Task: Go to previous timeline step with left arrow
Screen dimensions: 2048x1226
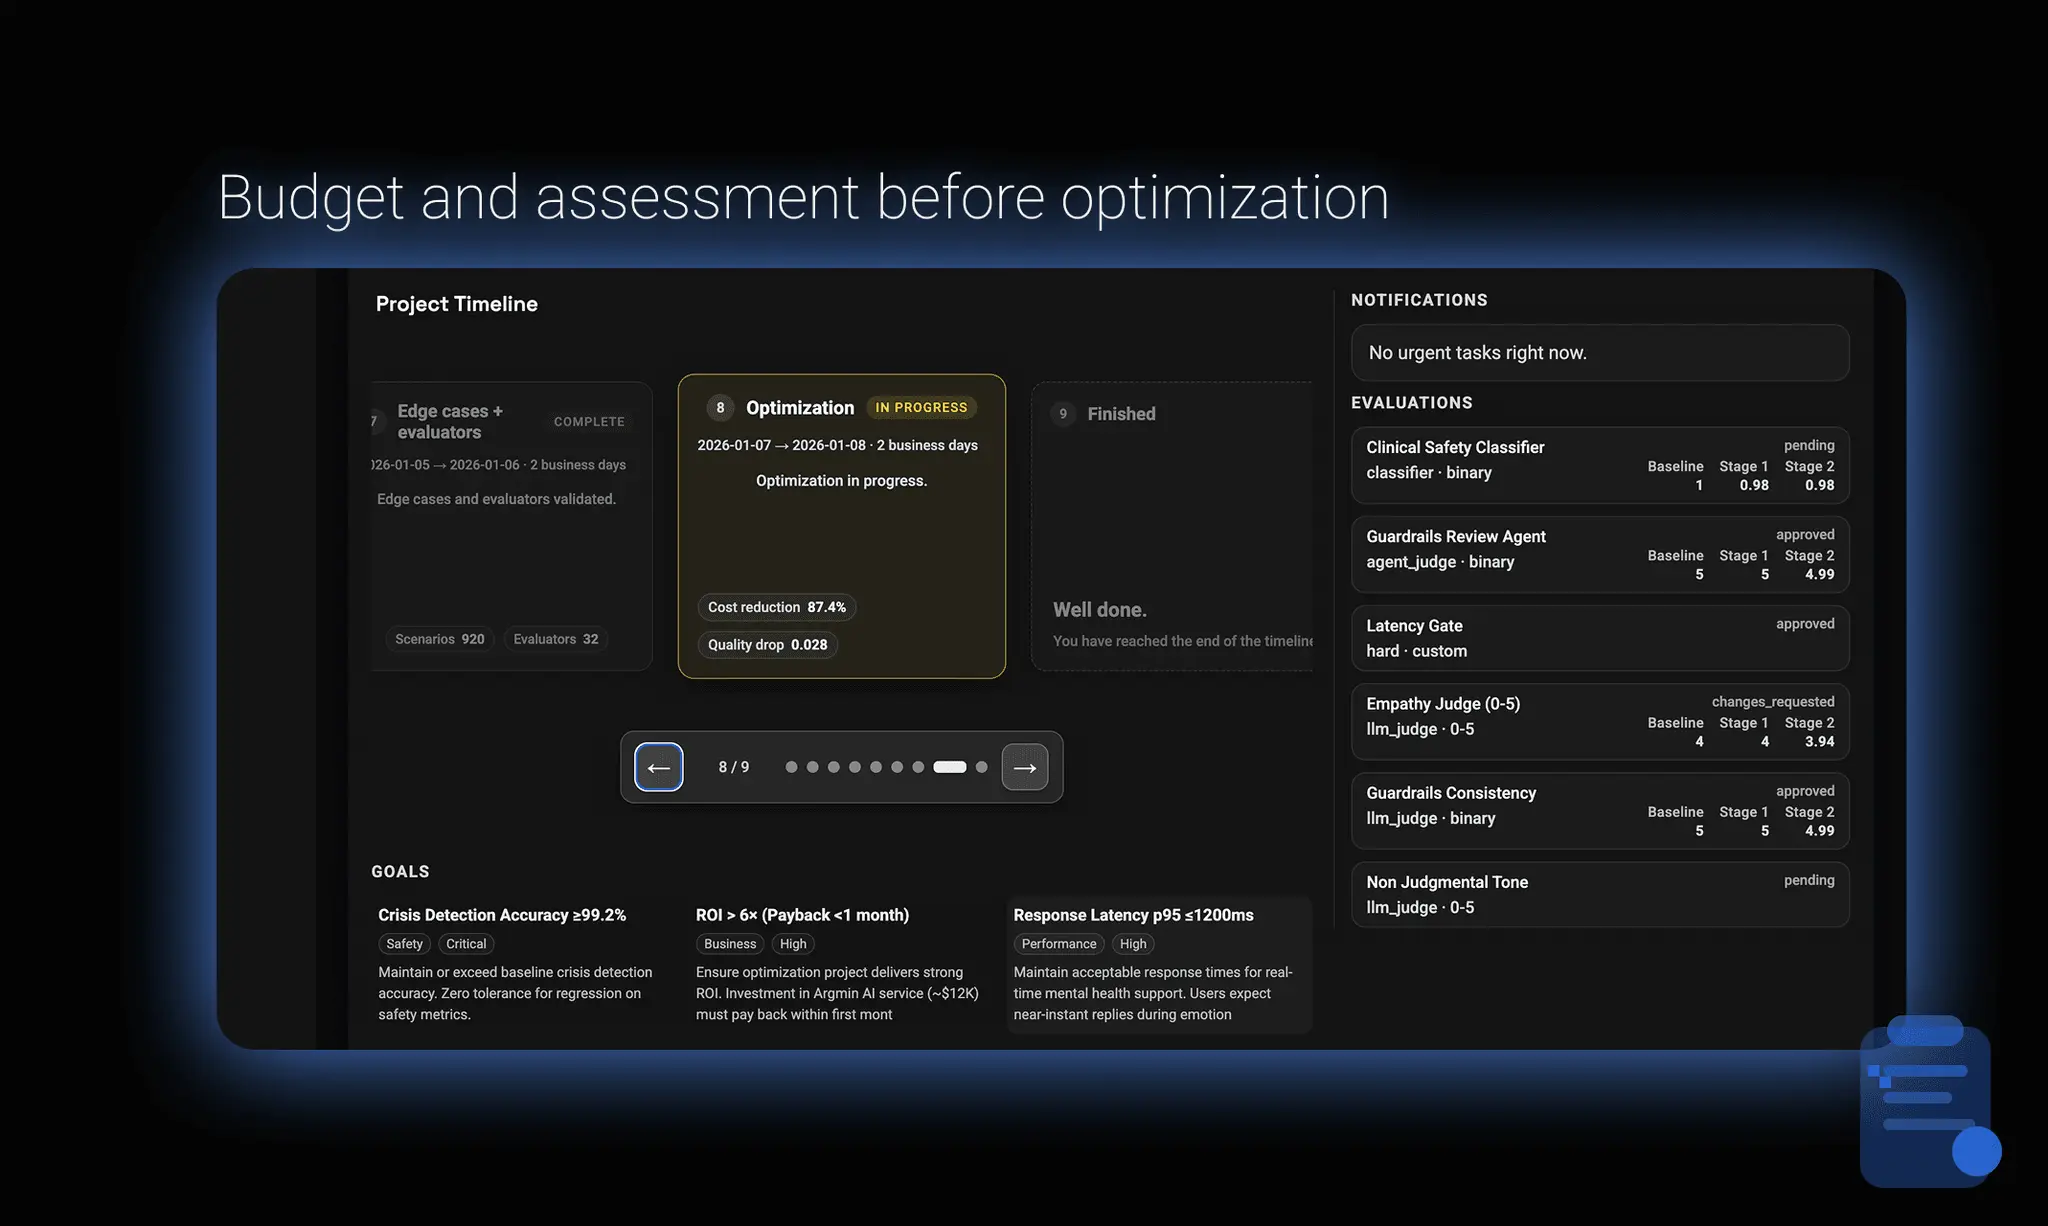Action: click(658, 767)
